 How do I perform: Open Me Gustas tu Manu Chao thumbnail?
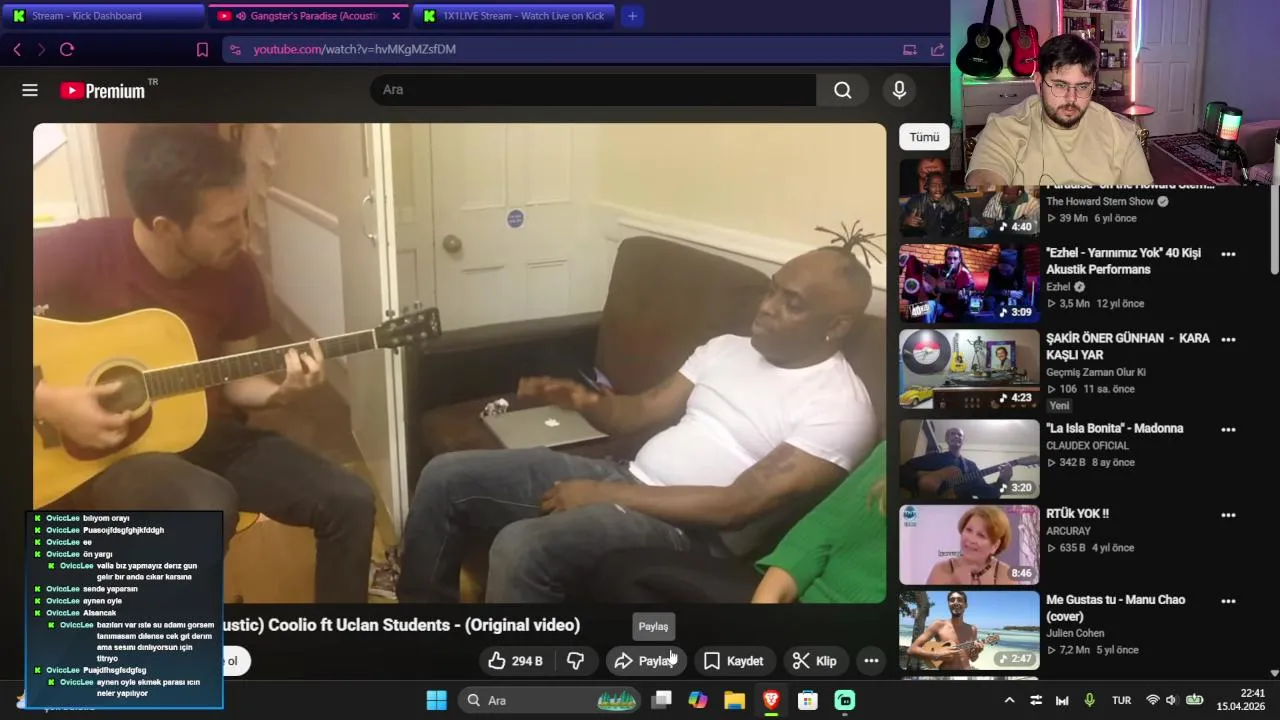(969, 630)
